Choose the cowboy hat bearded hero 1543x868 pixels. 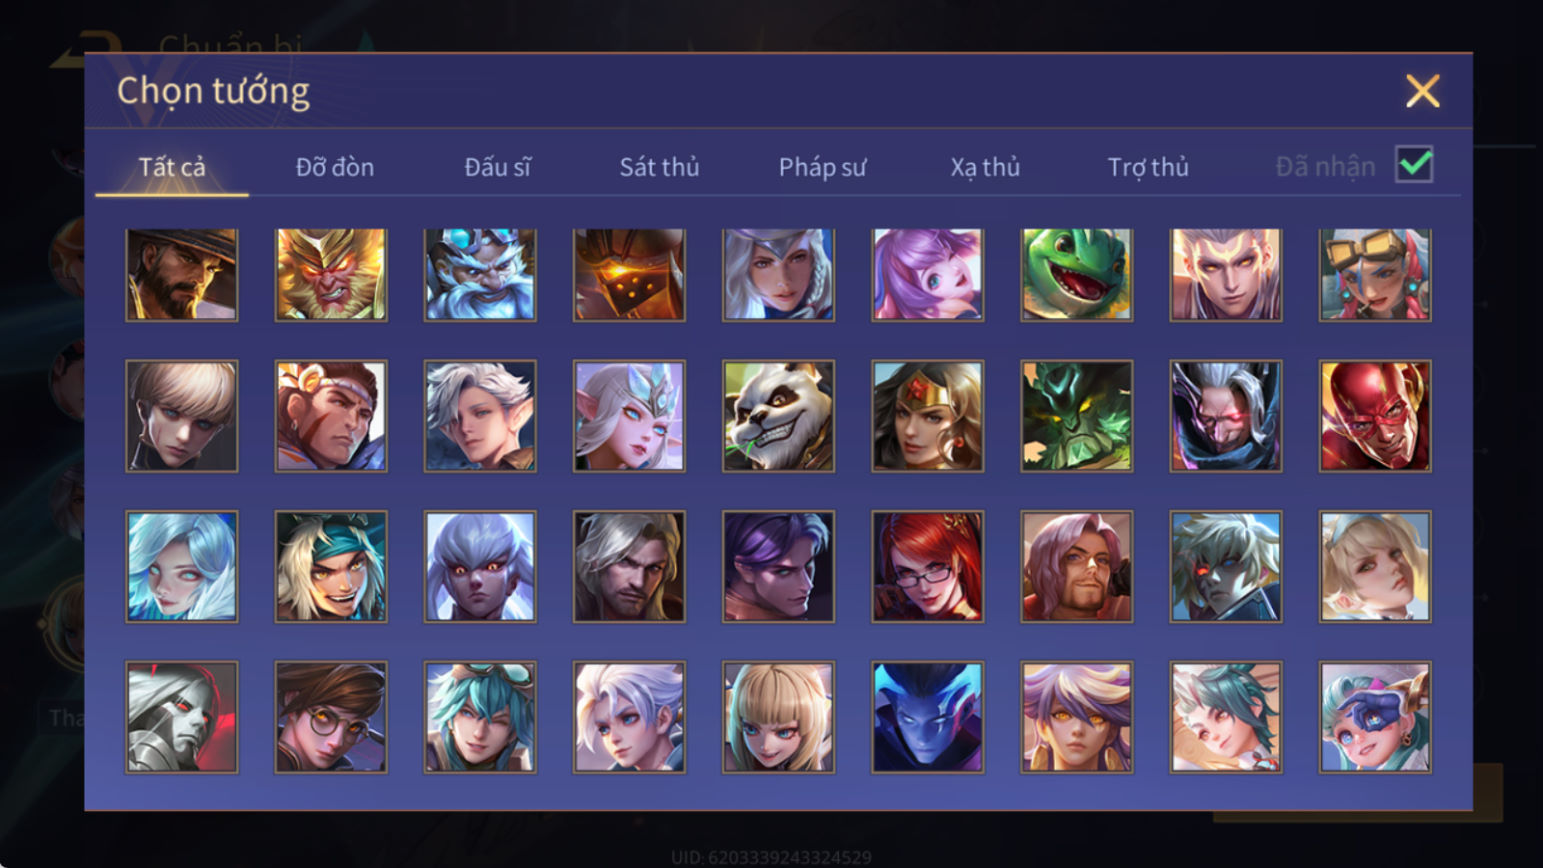(182, 275)
